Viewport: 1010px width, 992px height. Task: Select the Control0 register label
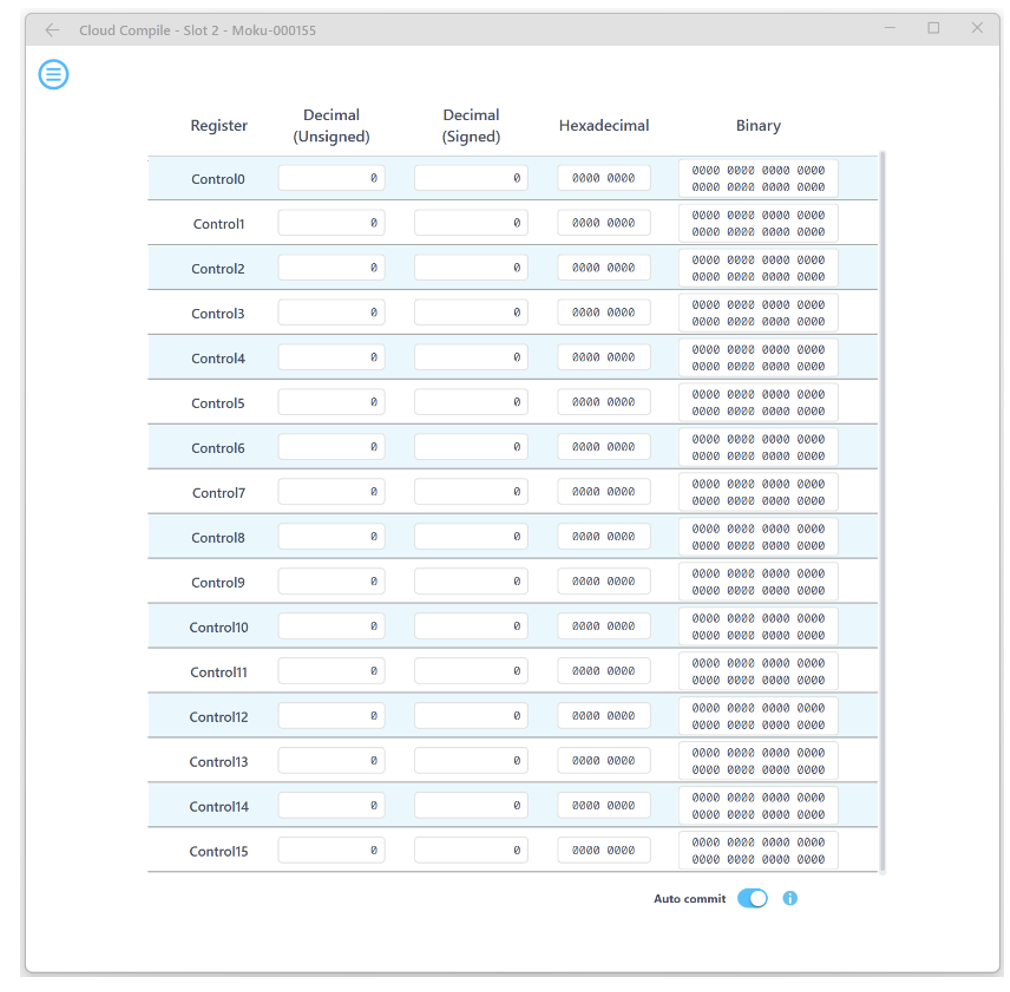pos(218,179)
